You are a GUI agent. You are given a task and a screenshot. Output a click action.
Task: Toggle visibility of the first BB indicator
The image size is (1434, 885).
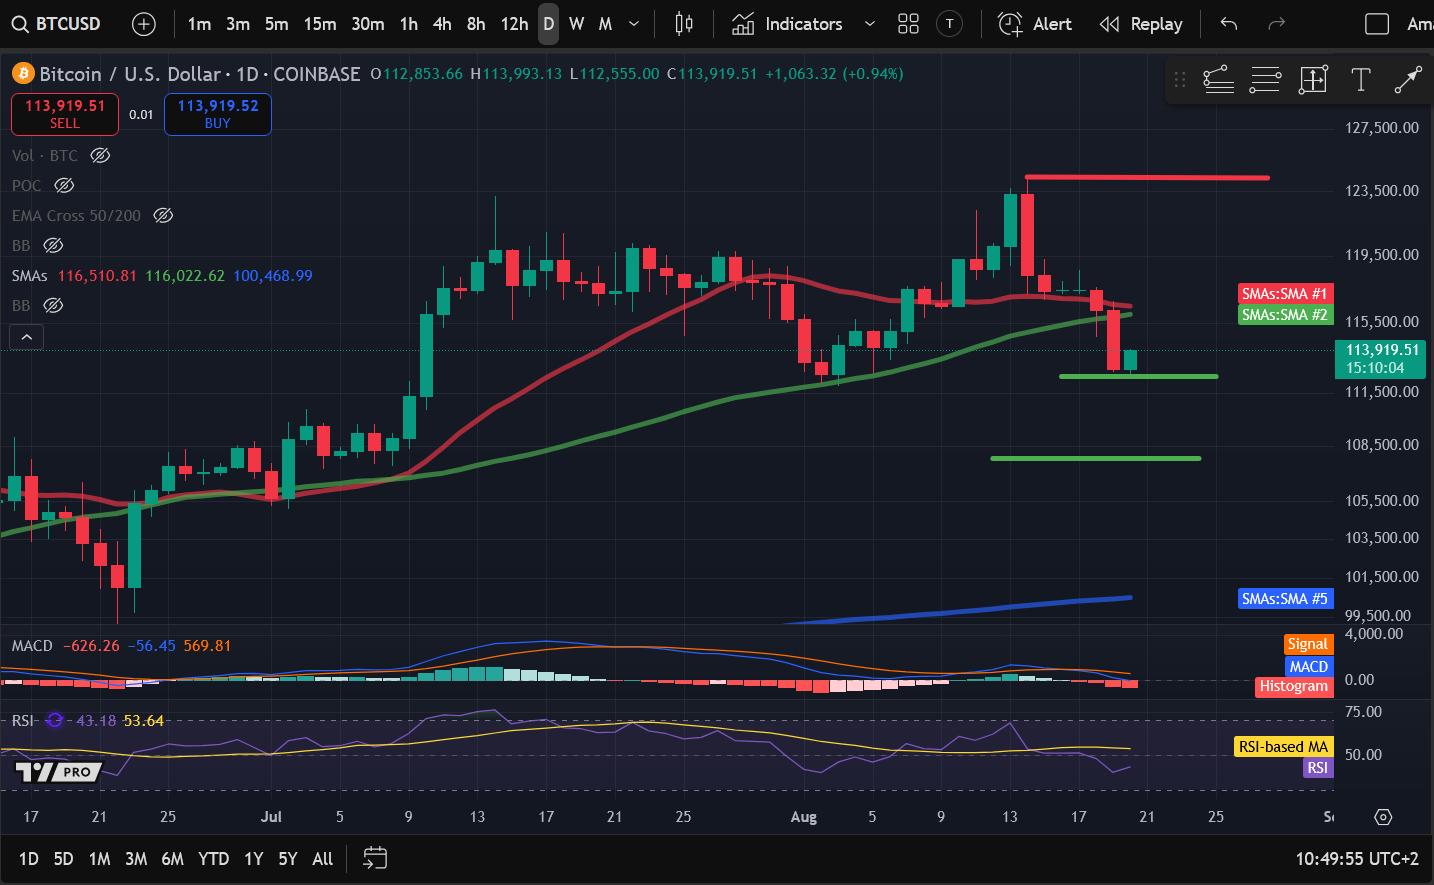click(x=53, y=246)
